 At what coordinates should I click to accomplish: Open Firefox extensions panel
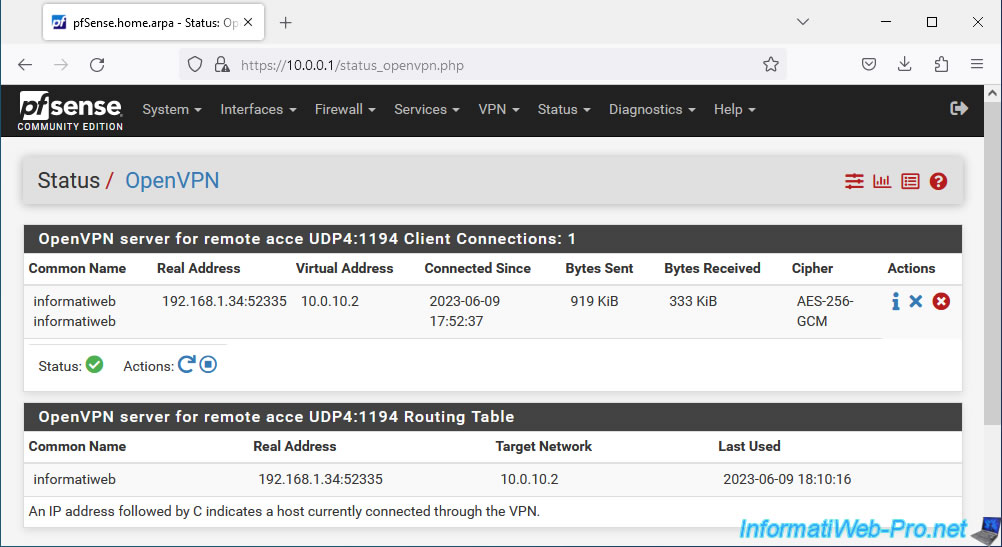[941, 65]
